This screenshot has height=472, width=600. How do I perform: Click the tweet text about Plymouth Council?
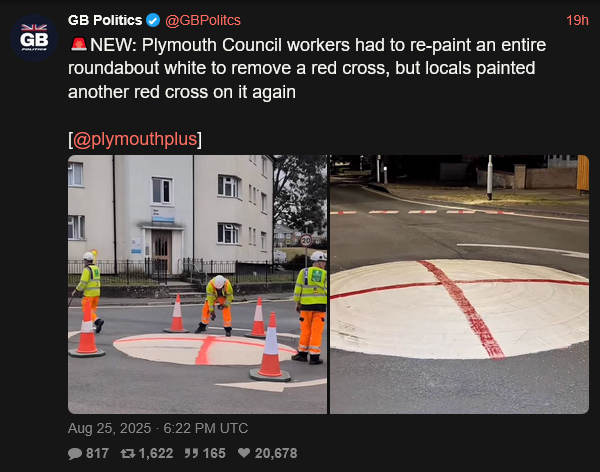click(307, 69)
